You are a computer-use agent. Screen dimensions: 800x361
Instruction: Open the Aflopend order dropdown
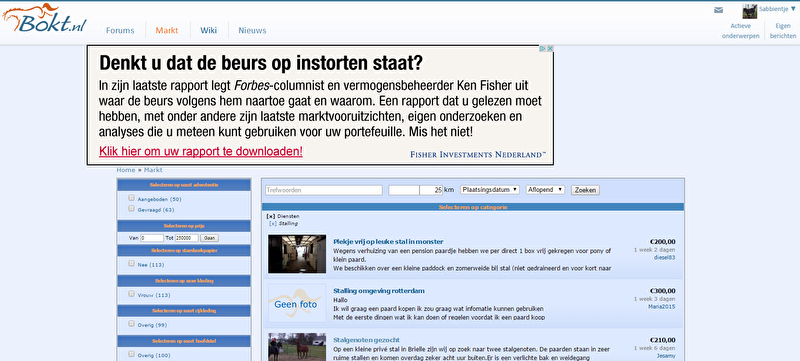tap(545, 189)
